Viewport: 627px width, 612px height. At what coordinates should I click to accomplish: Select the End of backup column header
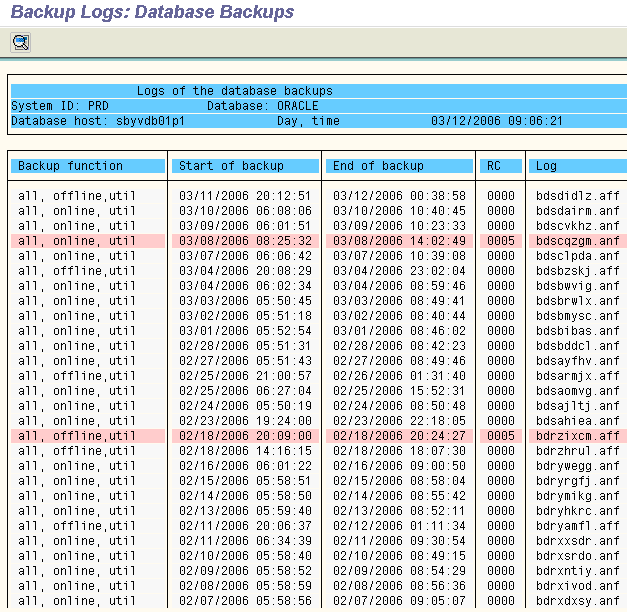point(399,166)
